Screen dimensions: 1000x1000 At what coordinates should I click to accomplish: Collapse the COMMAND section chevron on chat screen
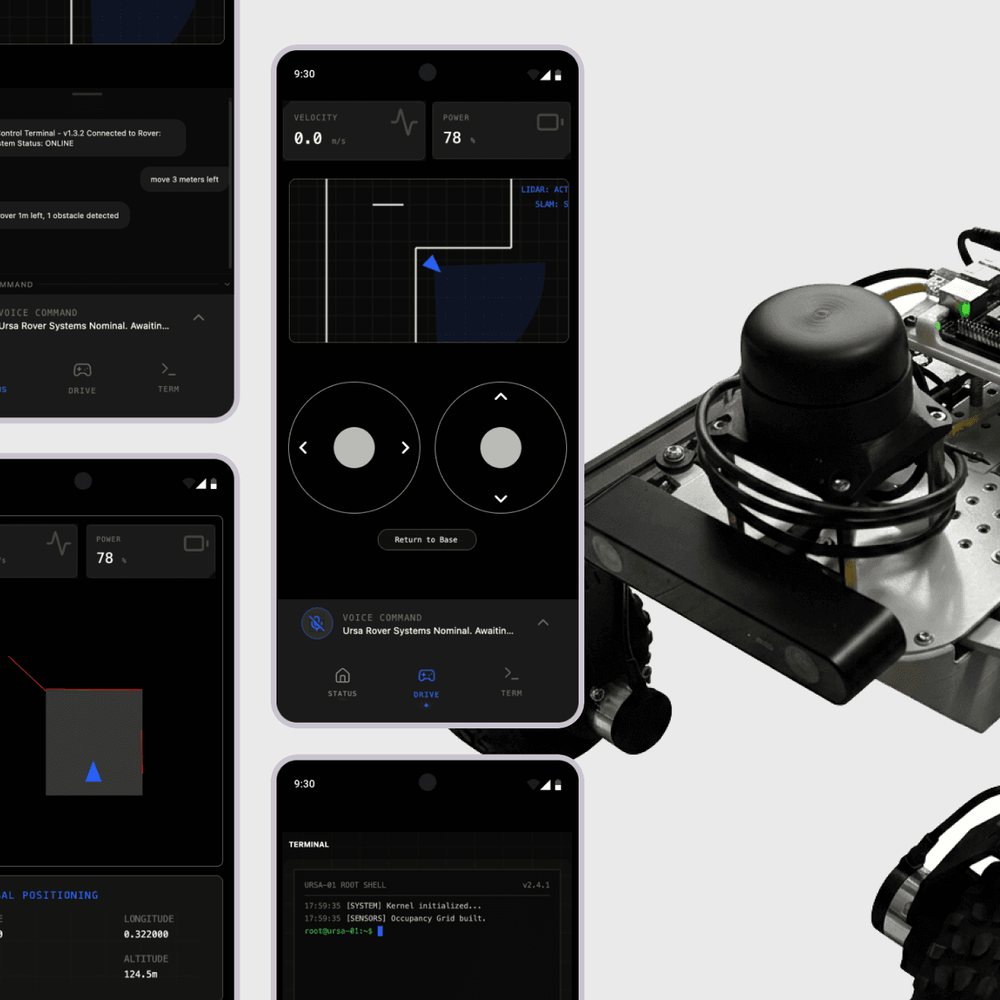(227, 284)
